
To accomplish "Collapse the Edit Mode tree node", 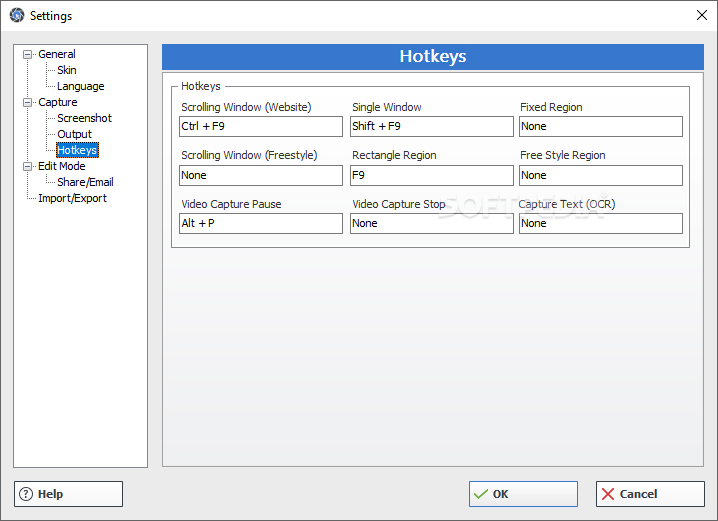I will tap(27, 167).
